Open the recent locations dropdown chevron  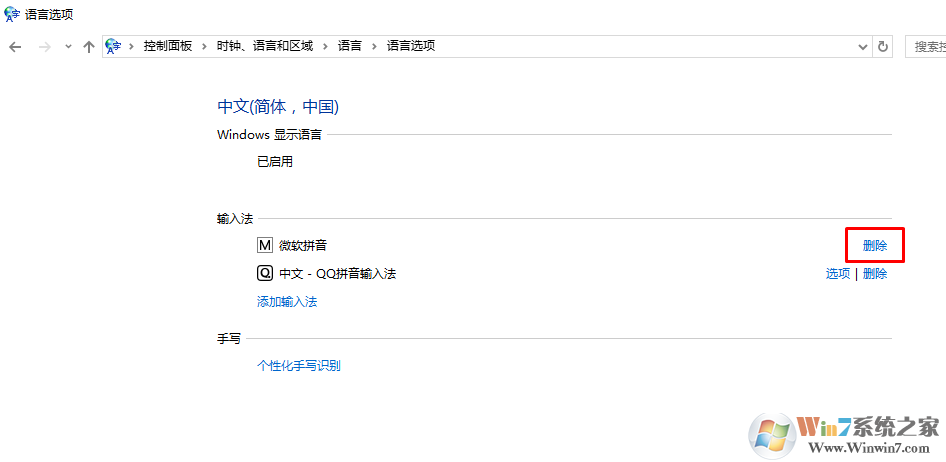click(x=68, y=46)
